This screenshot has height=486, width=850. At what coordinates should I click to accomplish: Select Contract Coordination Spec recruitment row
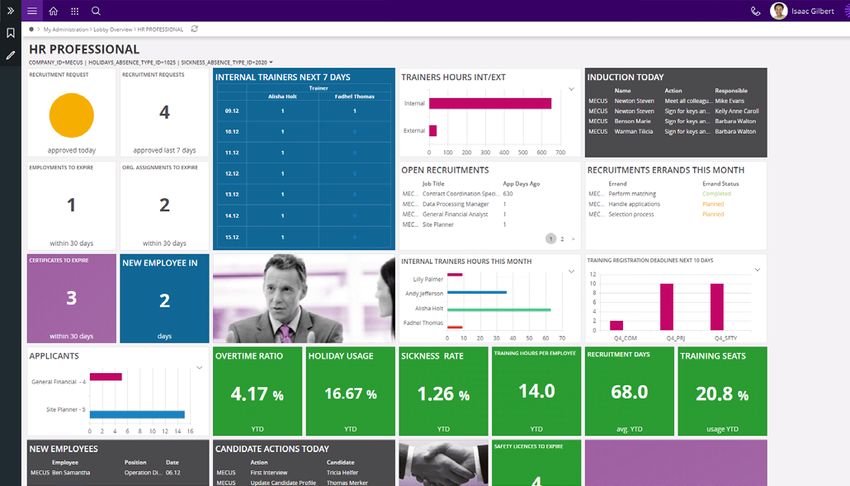488,193
